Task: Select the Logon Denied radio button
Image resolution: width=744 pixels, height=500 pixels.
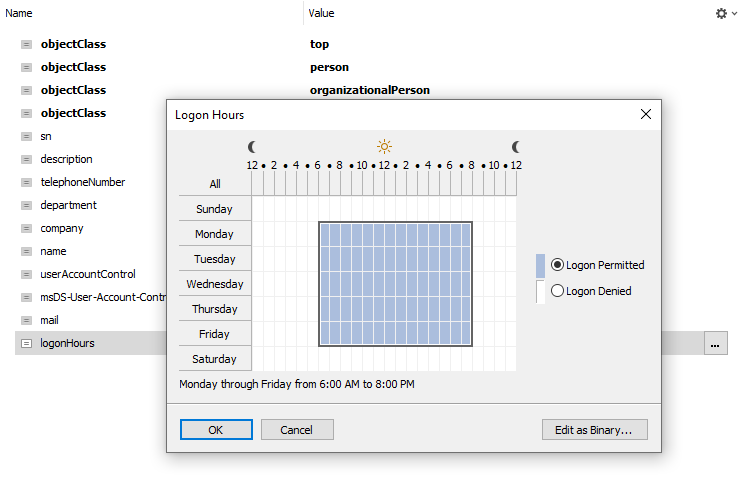Action: pyautogui.click(x=557, y=291)
